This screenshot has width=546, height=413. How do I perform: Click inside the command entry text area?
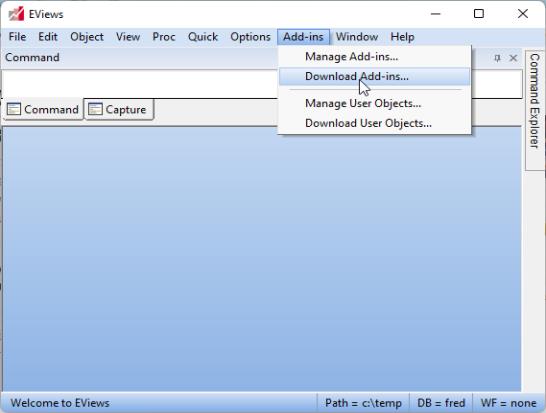coord(139,84)
